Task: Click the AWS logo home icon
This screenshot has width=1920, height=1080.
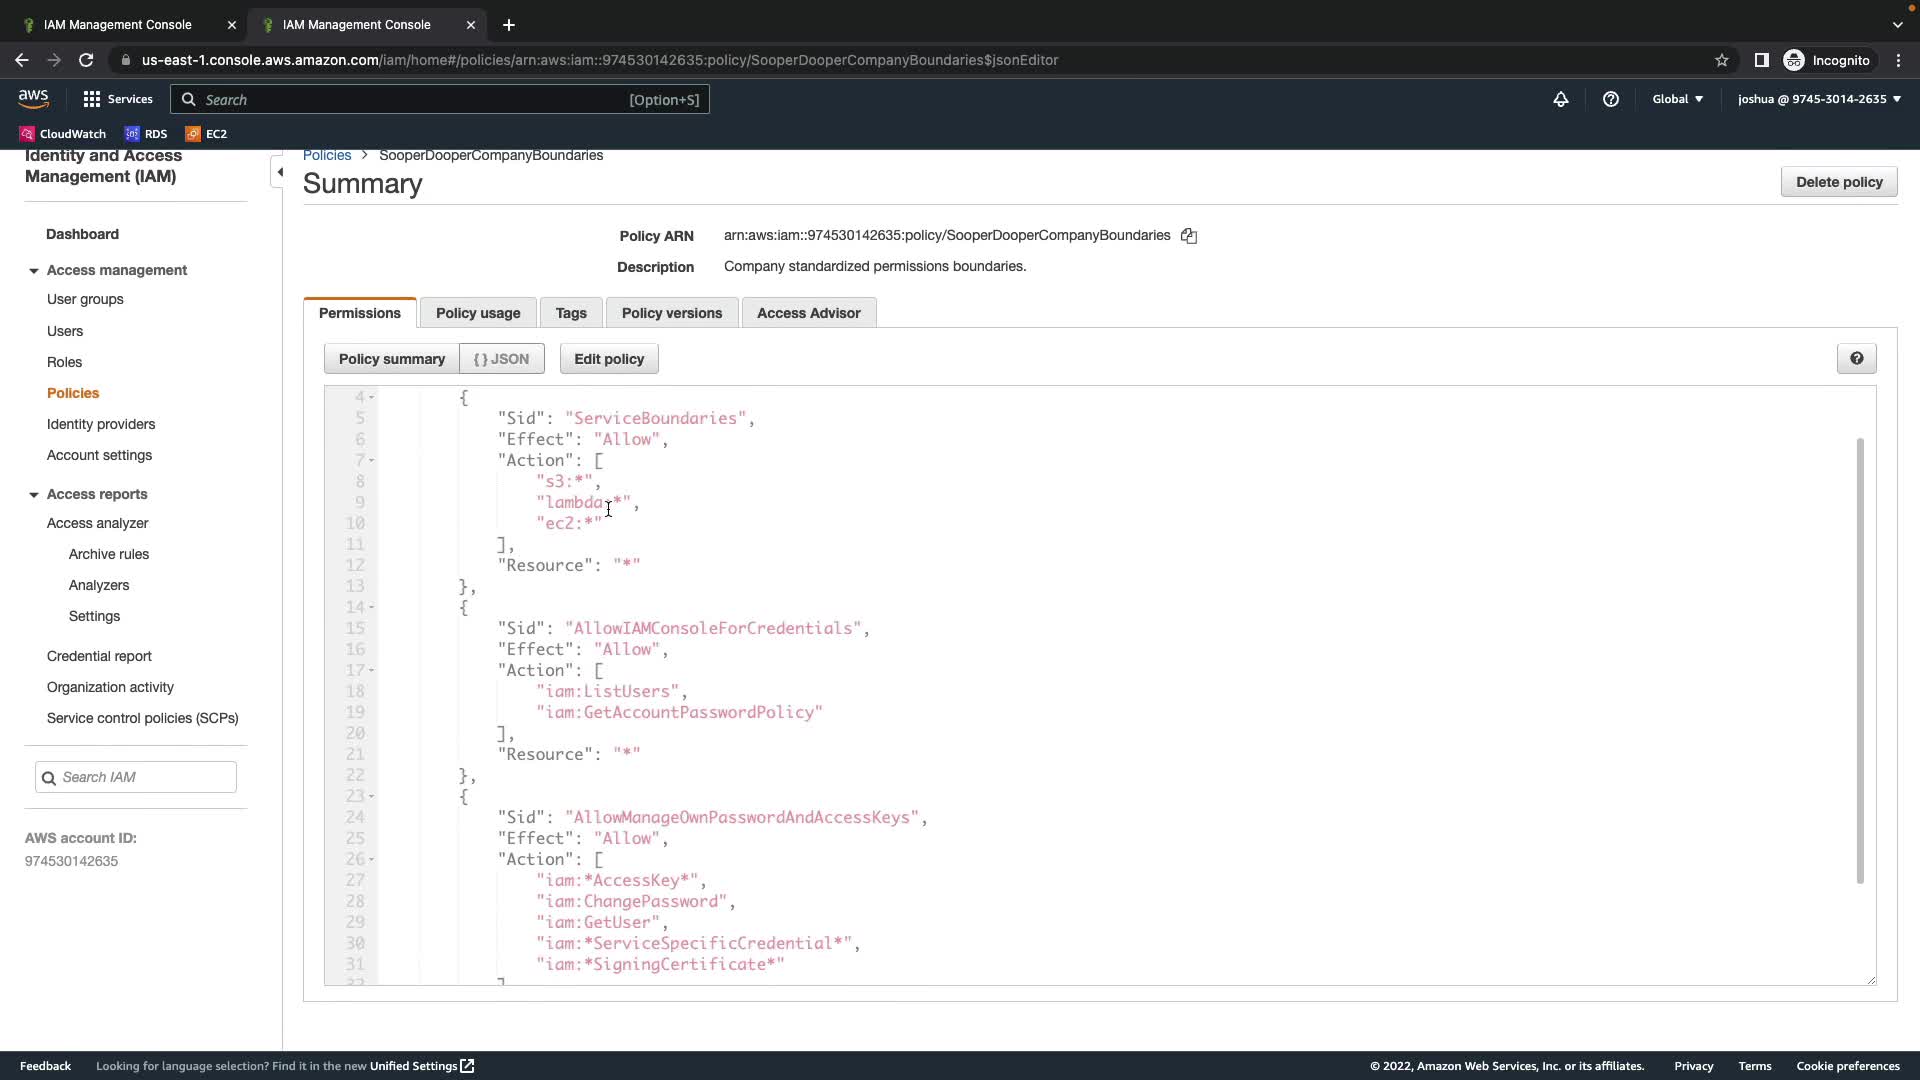Action: [x=33, y=98]
